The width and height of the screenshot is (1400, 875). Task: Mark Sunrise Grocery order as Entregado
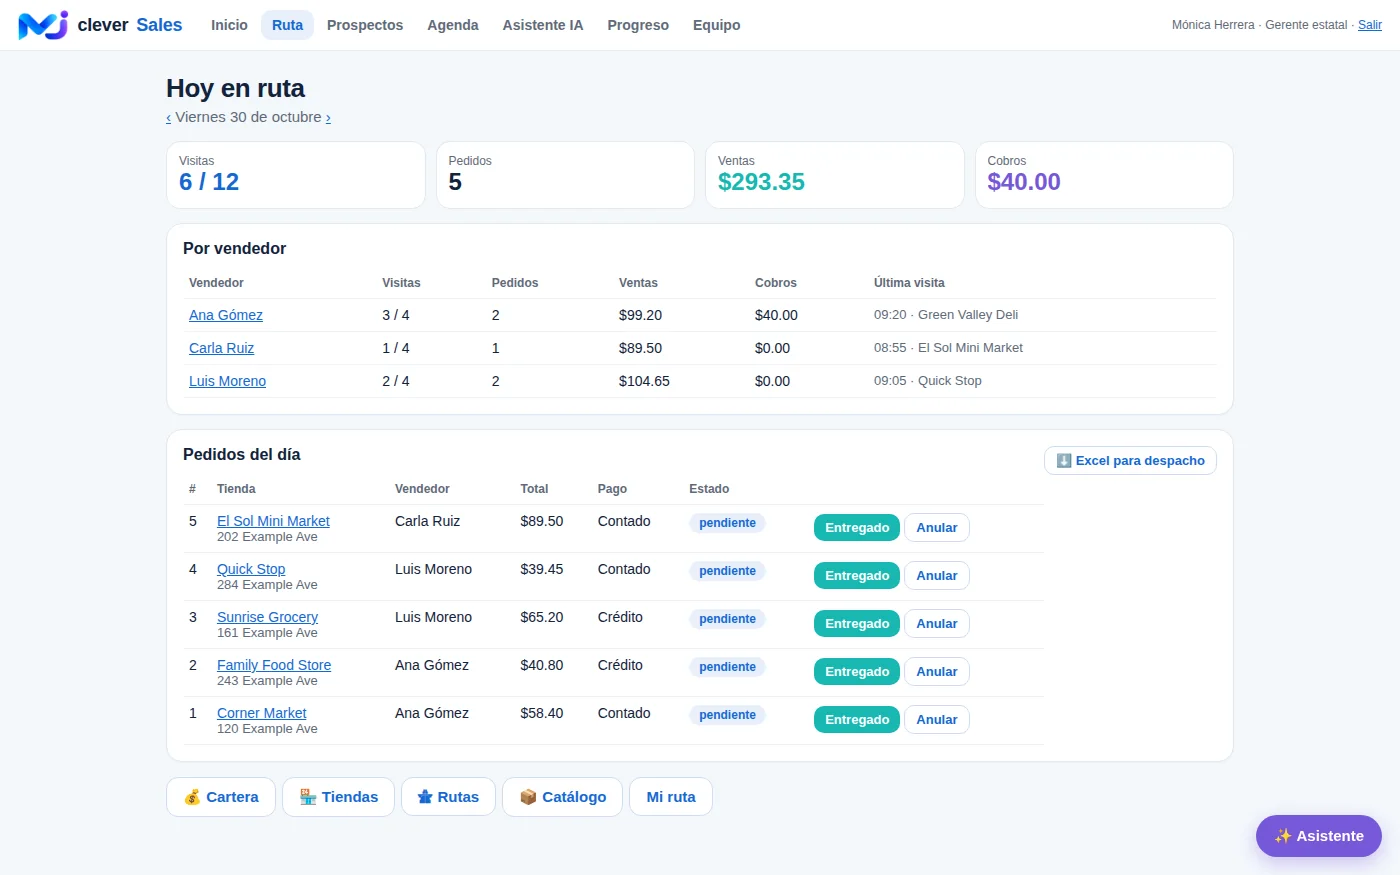pos(857,624)
